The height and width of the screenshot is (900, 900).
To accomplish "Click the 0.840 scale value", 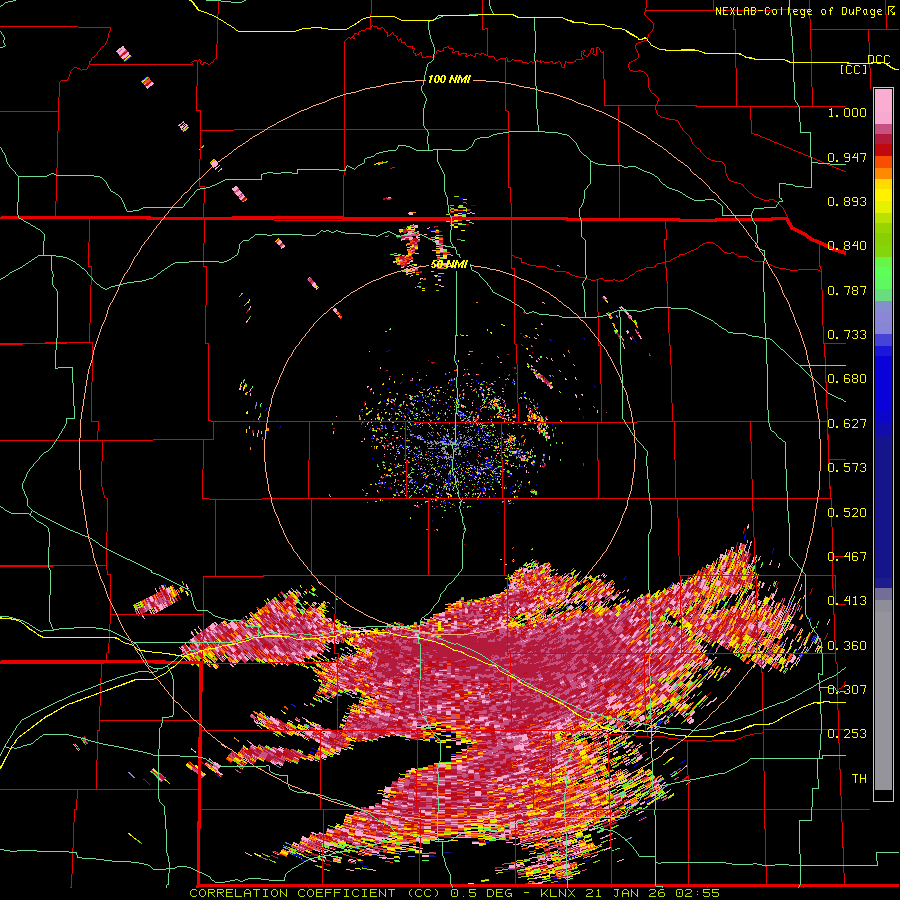I will click(847, 246).
